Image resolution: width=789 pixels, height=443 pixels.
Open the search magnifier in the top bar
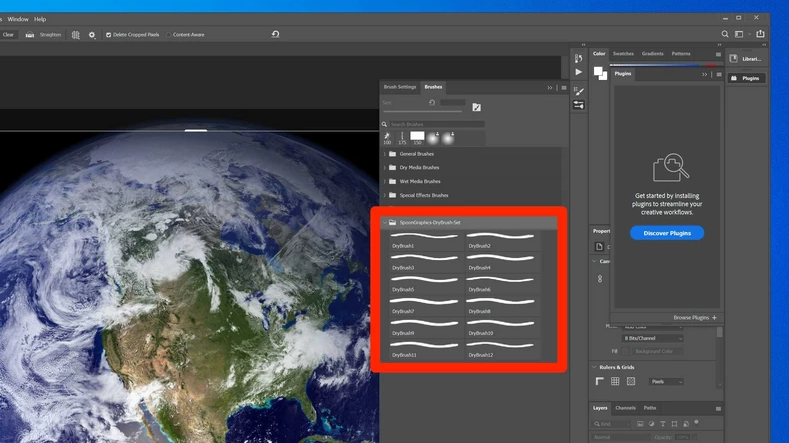coord(725,34)
